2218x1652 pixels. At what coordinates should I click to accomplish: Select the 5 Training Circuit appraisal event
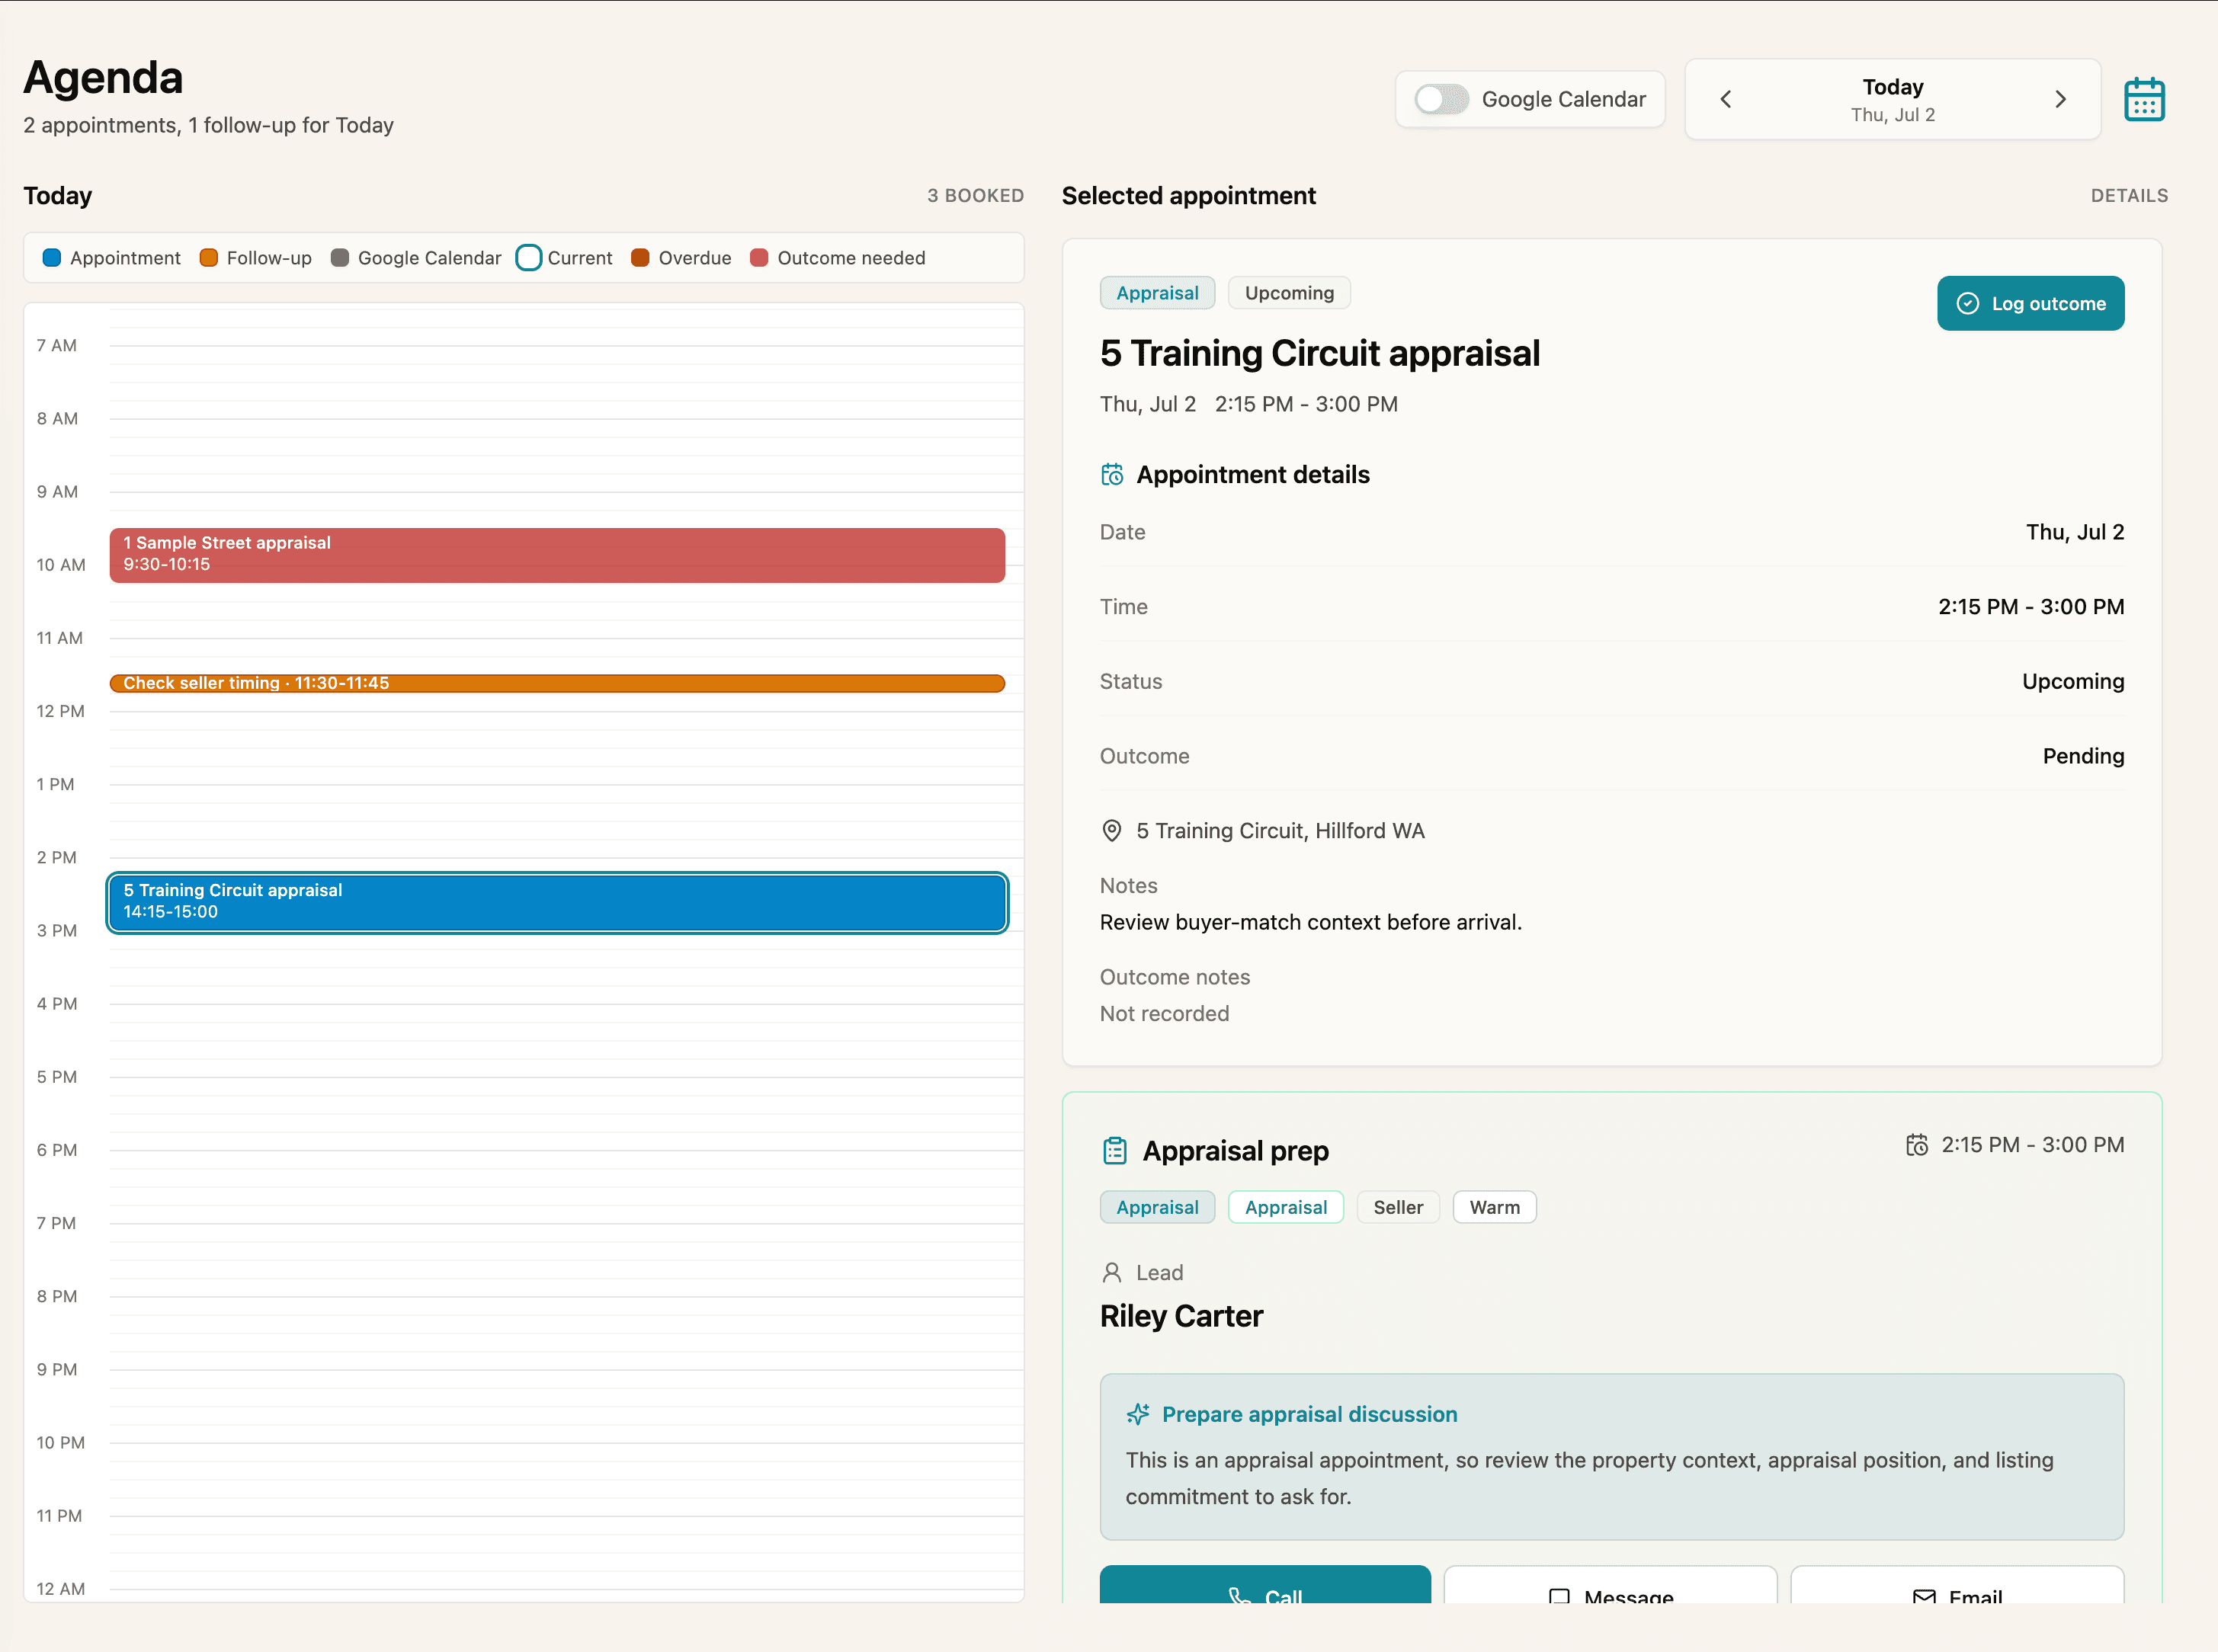coord(557,902)
